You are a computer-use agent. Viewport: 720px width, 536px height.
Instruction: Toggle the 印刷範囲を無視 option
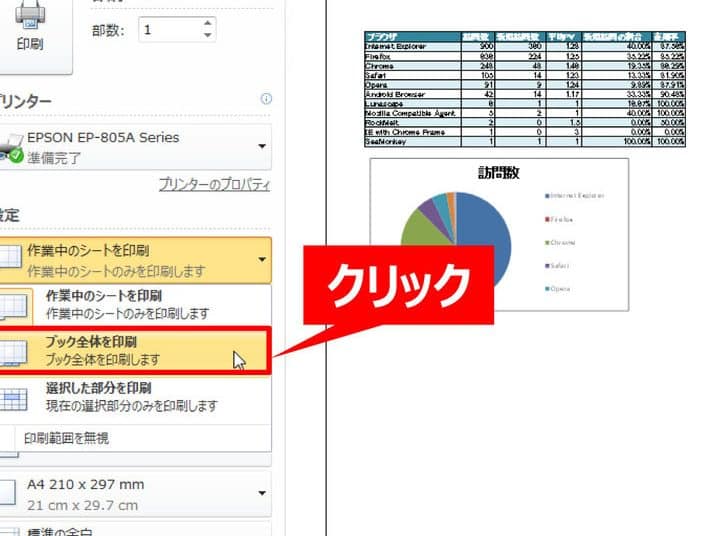click(67, 437)
